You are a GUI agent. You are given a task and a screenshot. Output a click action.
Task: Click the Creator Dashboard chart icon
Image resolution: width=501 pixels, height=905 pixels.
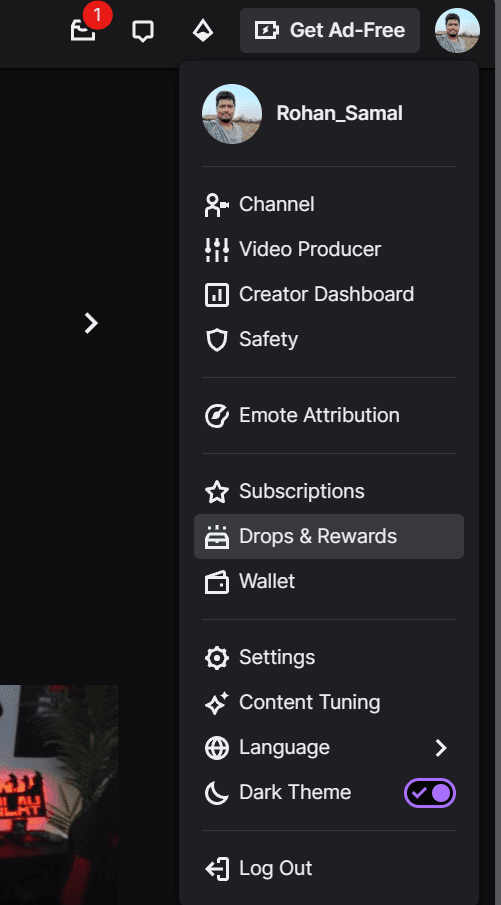click(x=217, y=295)
